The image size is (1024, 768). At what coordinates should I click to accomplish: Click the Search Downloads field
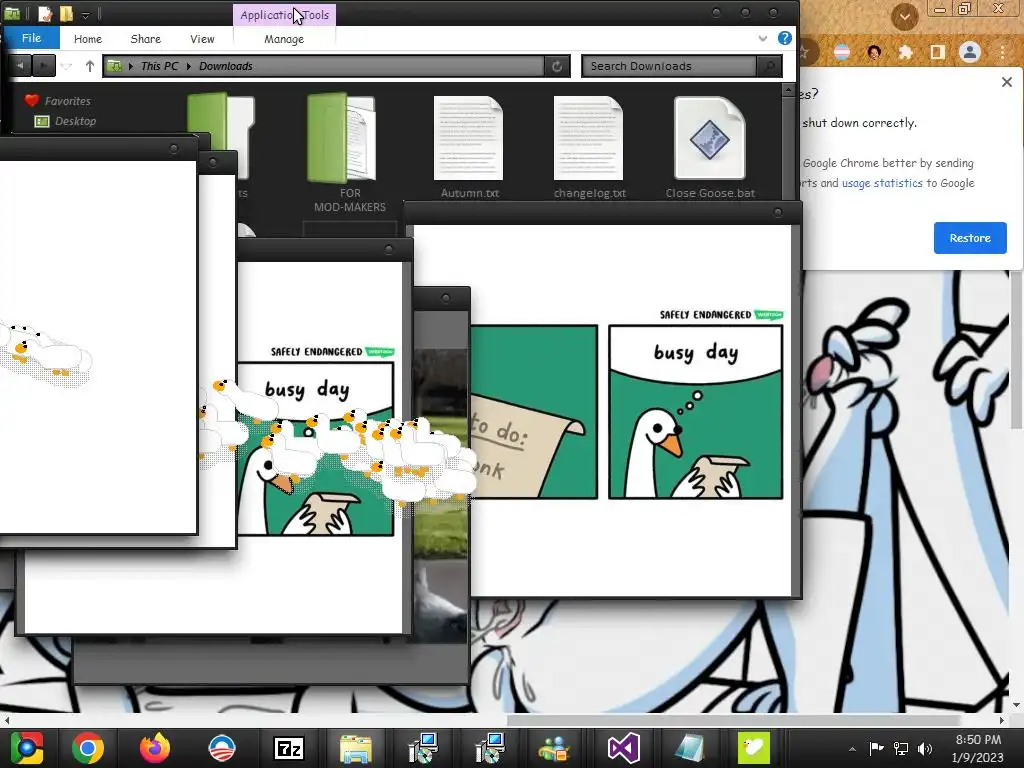point(669,66)
